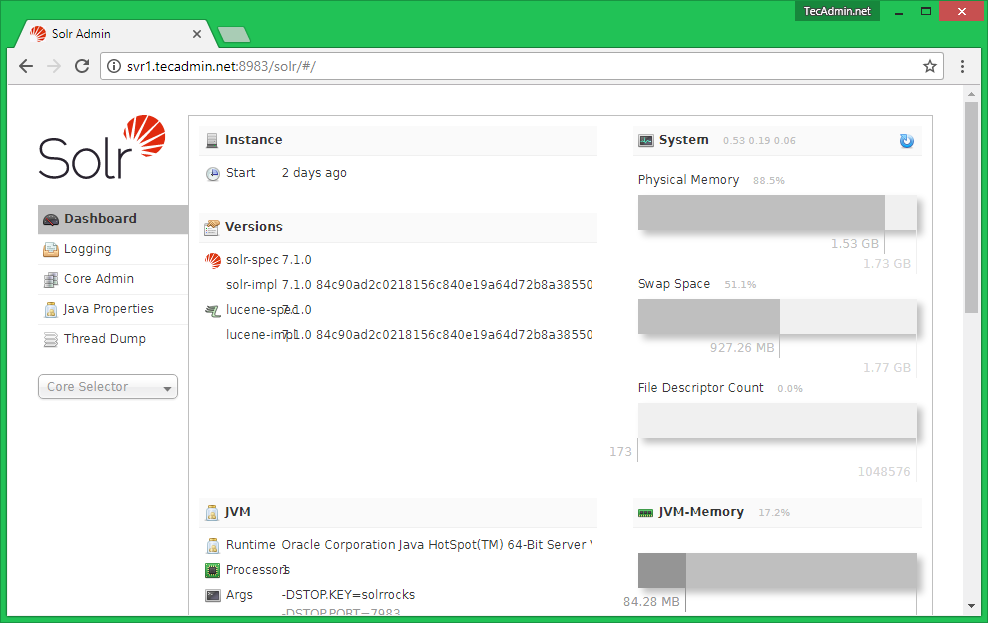Viewport: 988px width, 623px height.
Task: Click the lucene-spec feather icon
Action: pos(213,310)
